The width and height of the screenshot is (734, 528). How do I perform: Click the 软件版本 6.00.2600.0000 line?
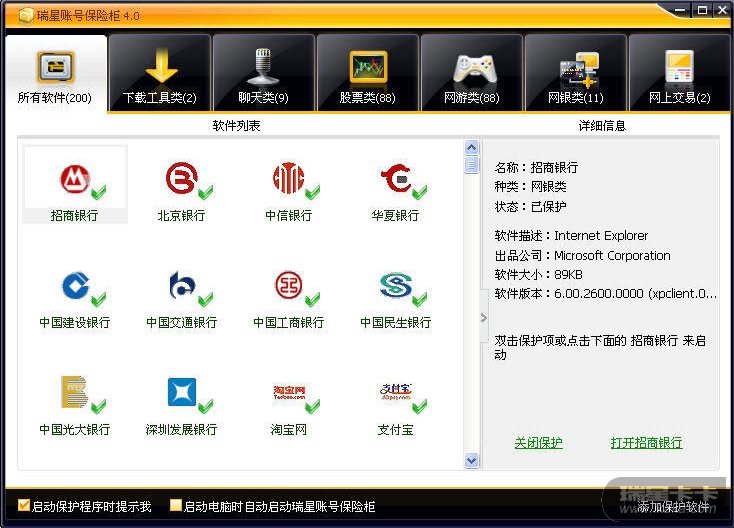[606, 293]
